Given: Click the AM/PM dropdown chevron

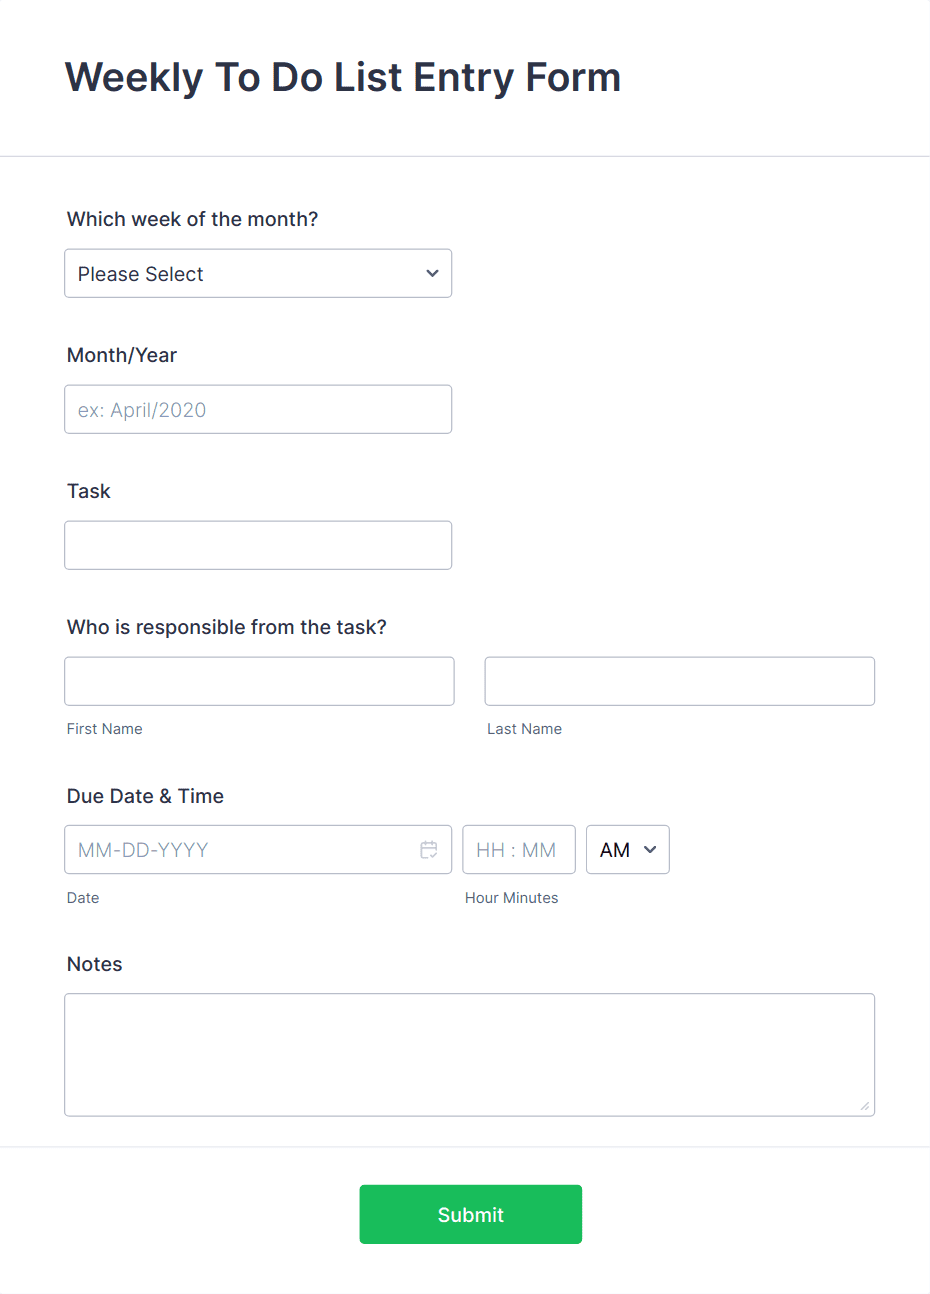Looking at the screenshot, I should pyautogui.click(x=648, y=849).
